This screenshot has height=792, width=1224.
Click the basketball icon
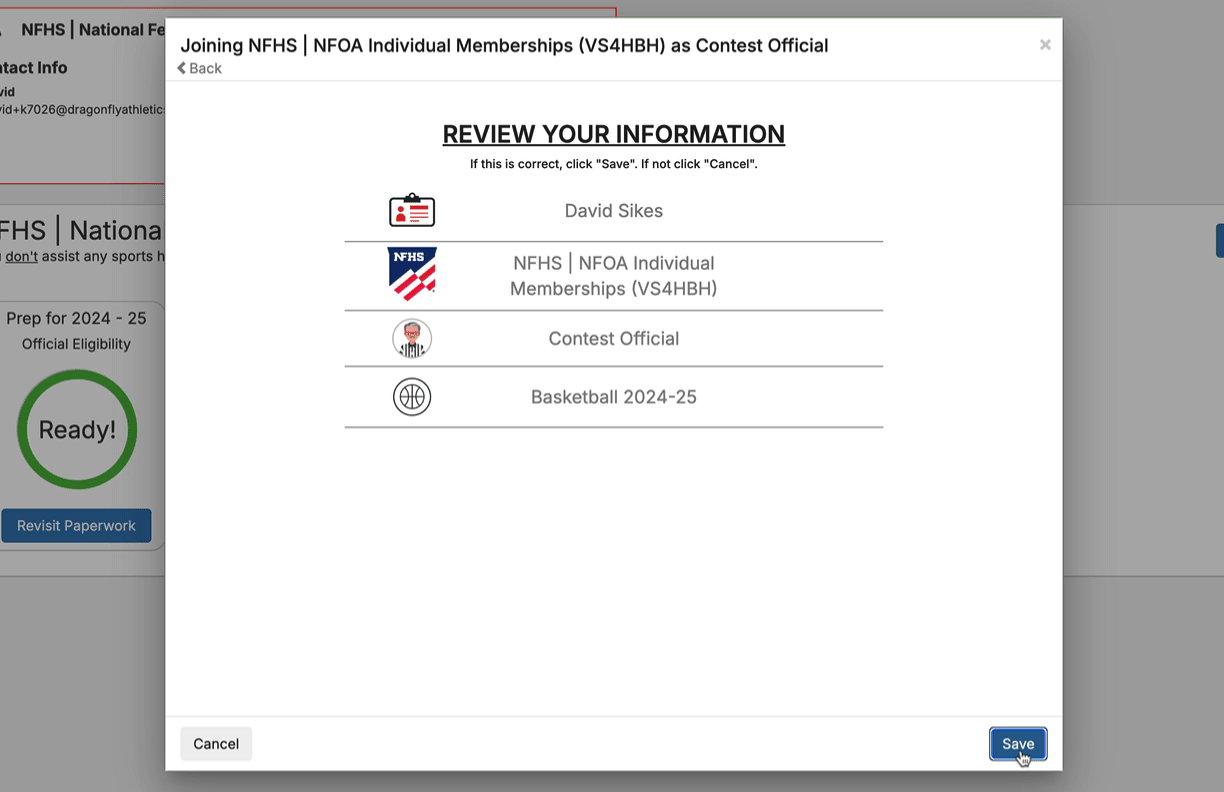[412, 397]
